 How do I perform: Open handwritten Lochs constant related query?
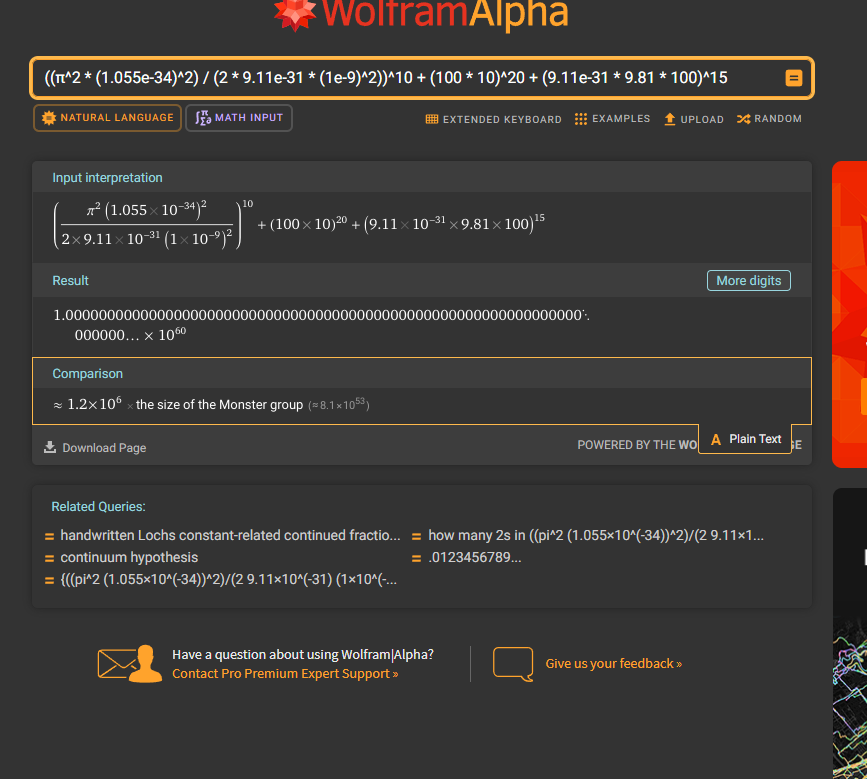click(230, 535)
